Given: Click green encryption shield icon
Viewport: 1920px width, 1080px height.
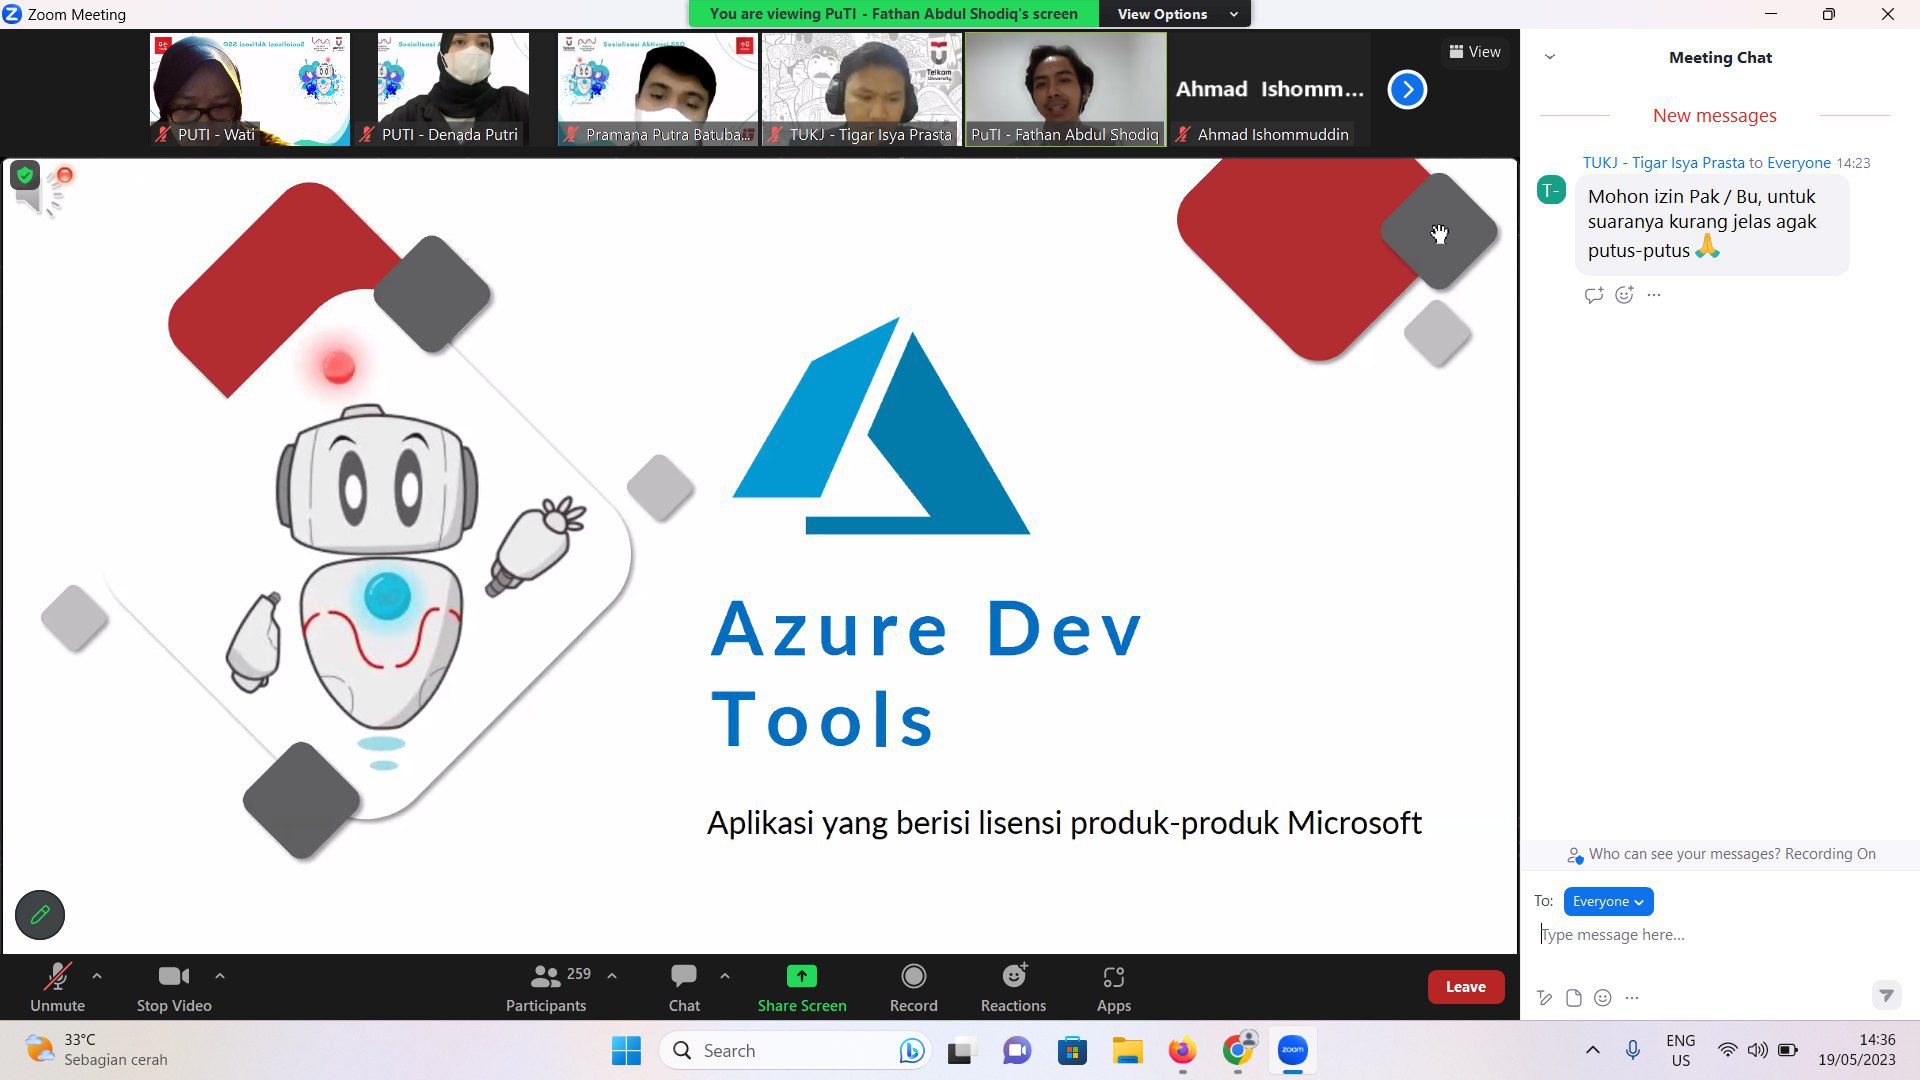Looking at the screenshot, I should point(25,176).
